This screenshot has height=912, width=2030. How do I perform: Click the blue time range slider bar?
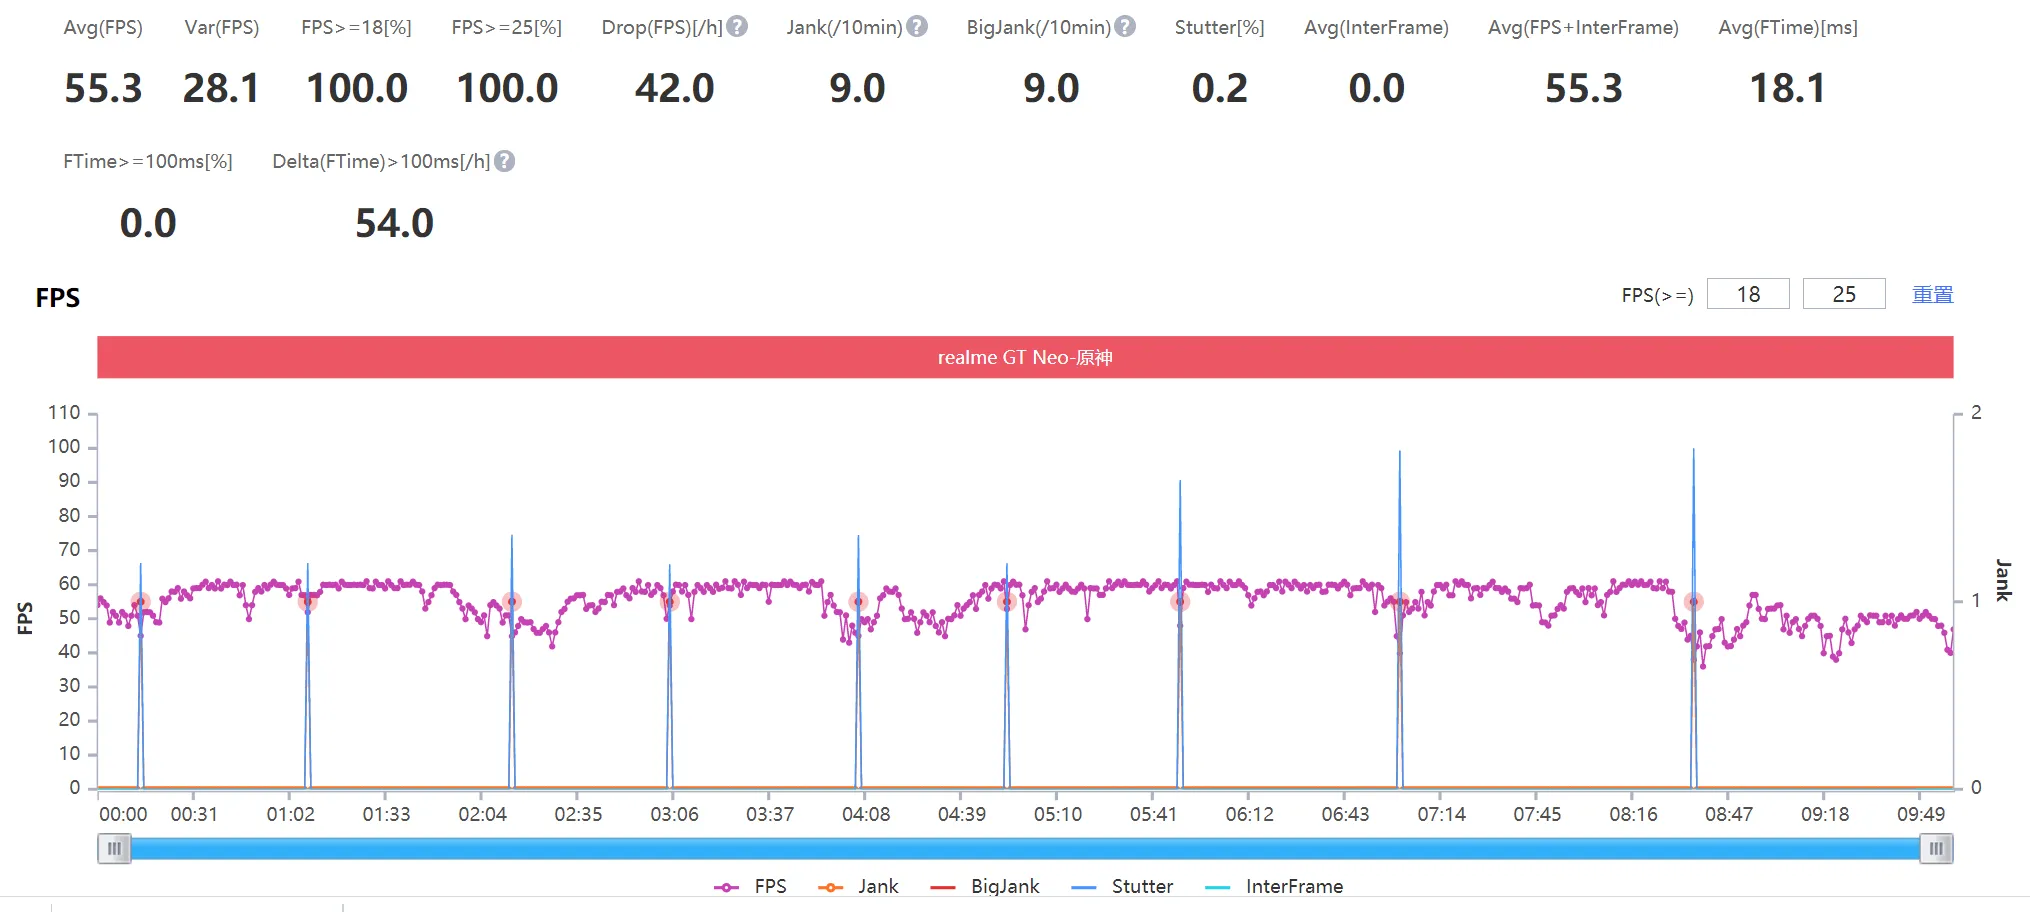click(x=1025, y=849)
